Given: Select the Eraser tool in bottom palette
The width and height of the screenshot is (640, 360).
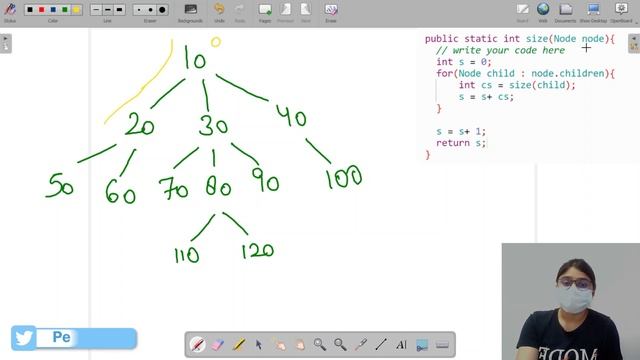Looking at the screenshot, I should (218, 344).
